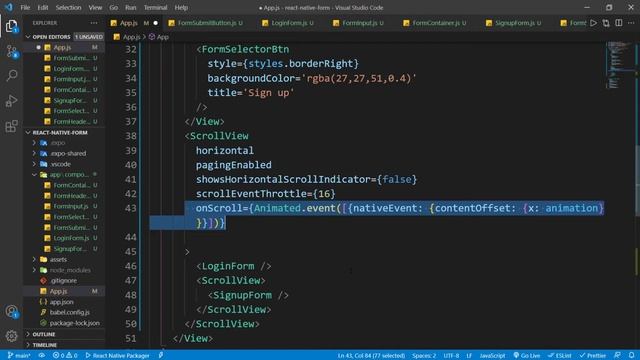
Task: Open the Accounts menu icon
Action: tap(11, 312)
